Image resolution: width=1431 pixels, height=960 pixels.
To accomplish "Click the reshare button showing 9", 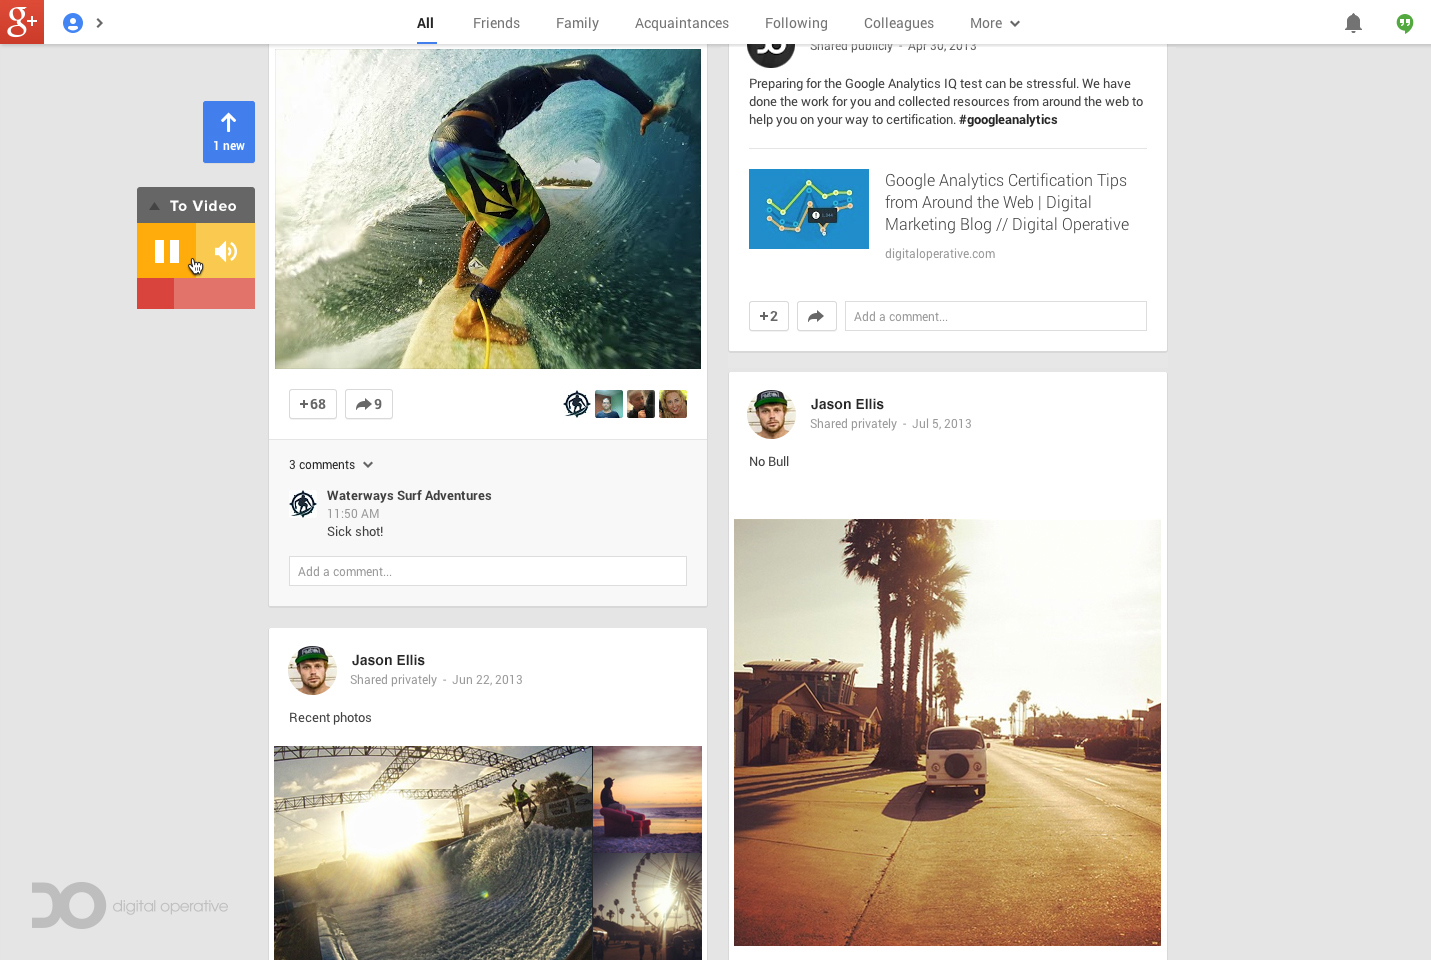I will tap(369, 404).
